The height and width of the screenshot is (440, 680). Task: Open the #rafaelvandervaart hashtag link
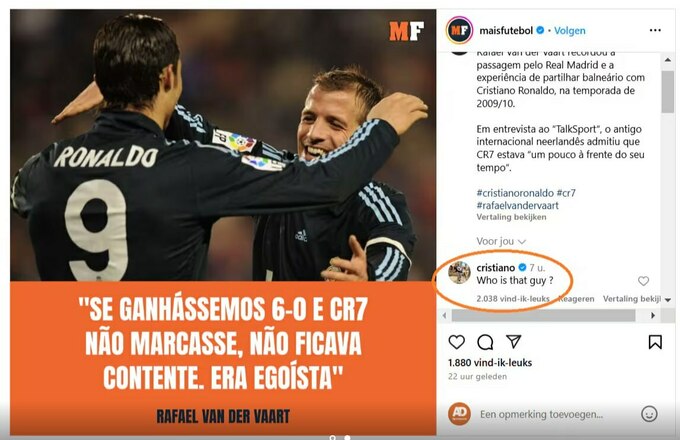click(517, 205)
